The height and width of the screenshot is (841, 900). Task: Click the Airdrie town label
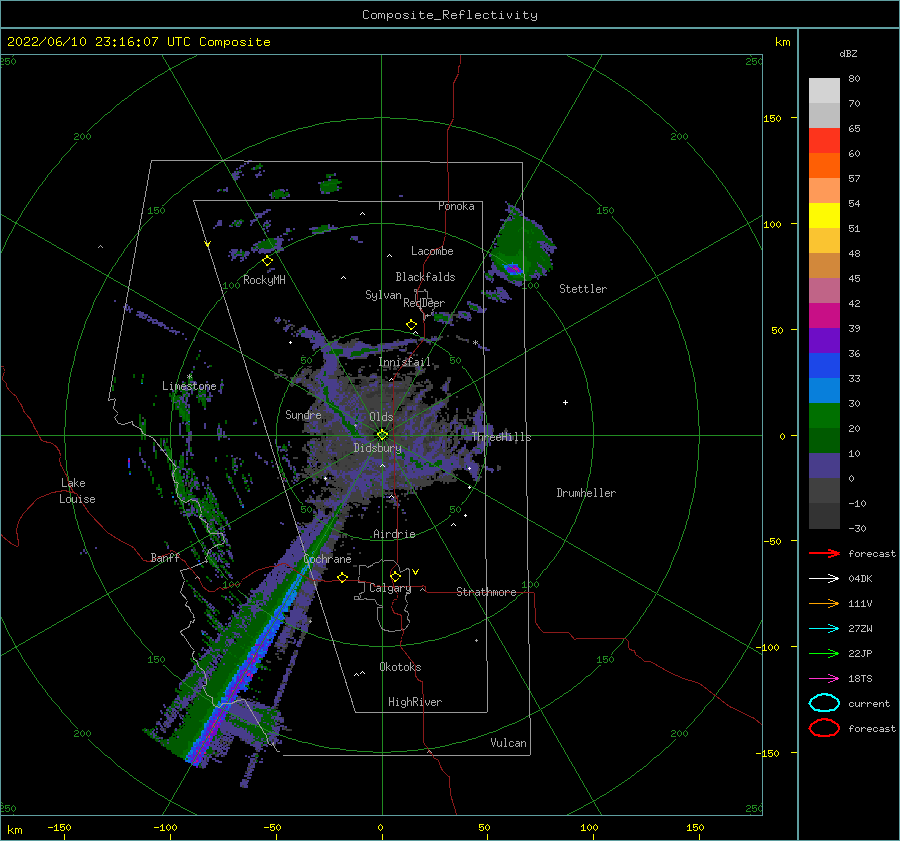(394, 534)
